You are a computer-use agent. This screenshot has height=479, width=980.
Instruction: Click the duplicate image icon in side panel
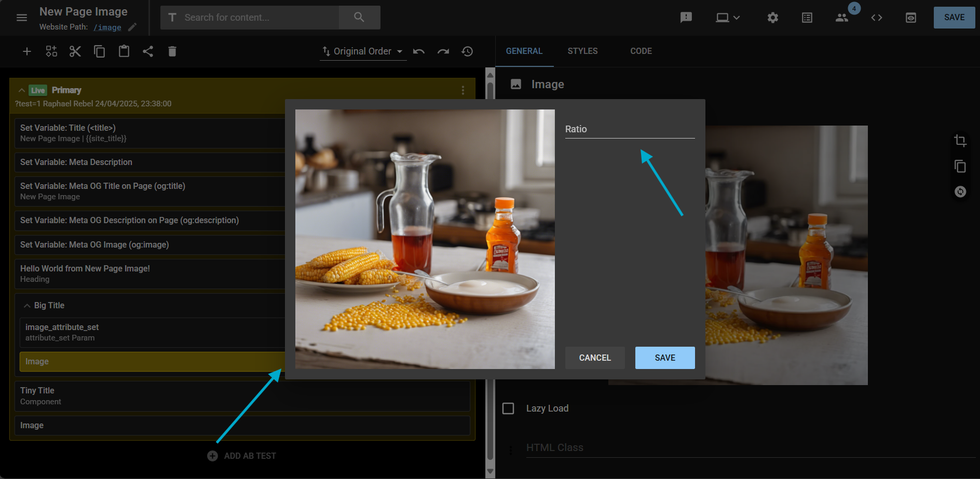click(x=961, y=166)
